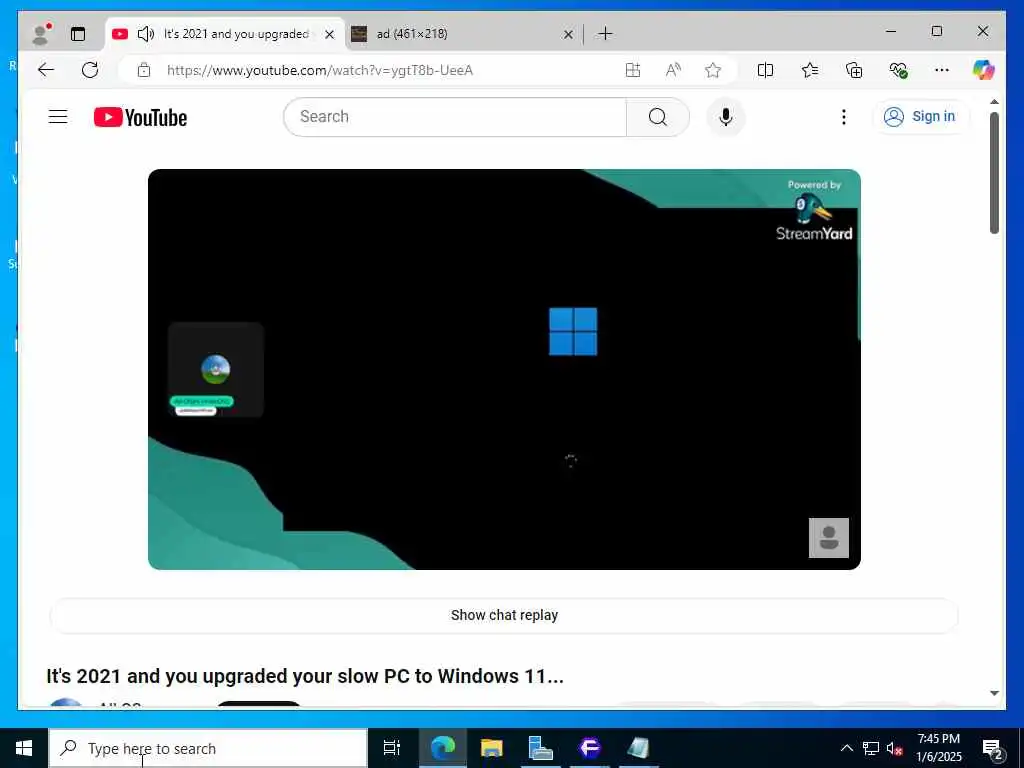This screenshot has height=768, width=1024.
Task: Click the YouTube search magnifier button
Action: pos(658,117)
